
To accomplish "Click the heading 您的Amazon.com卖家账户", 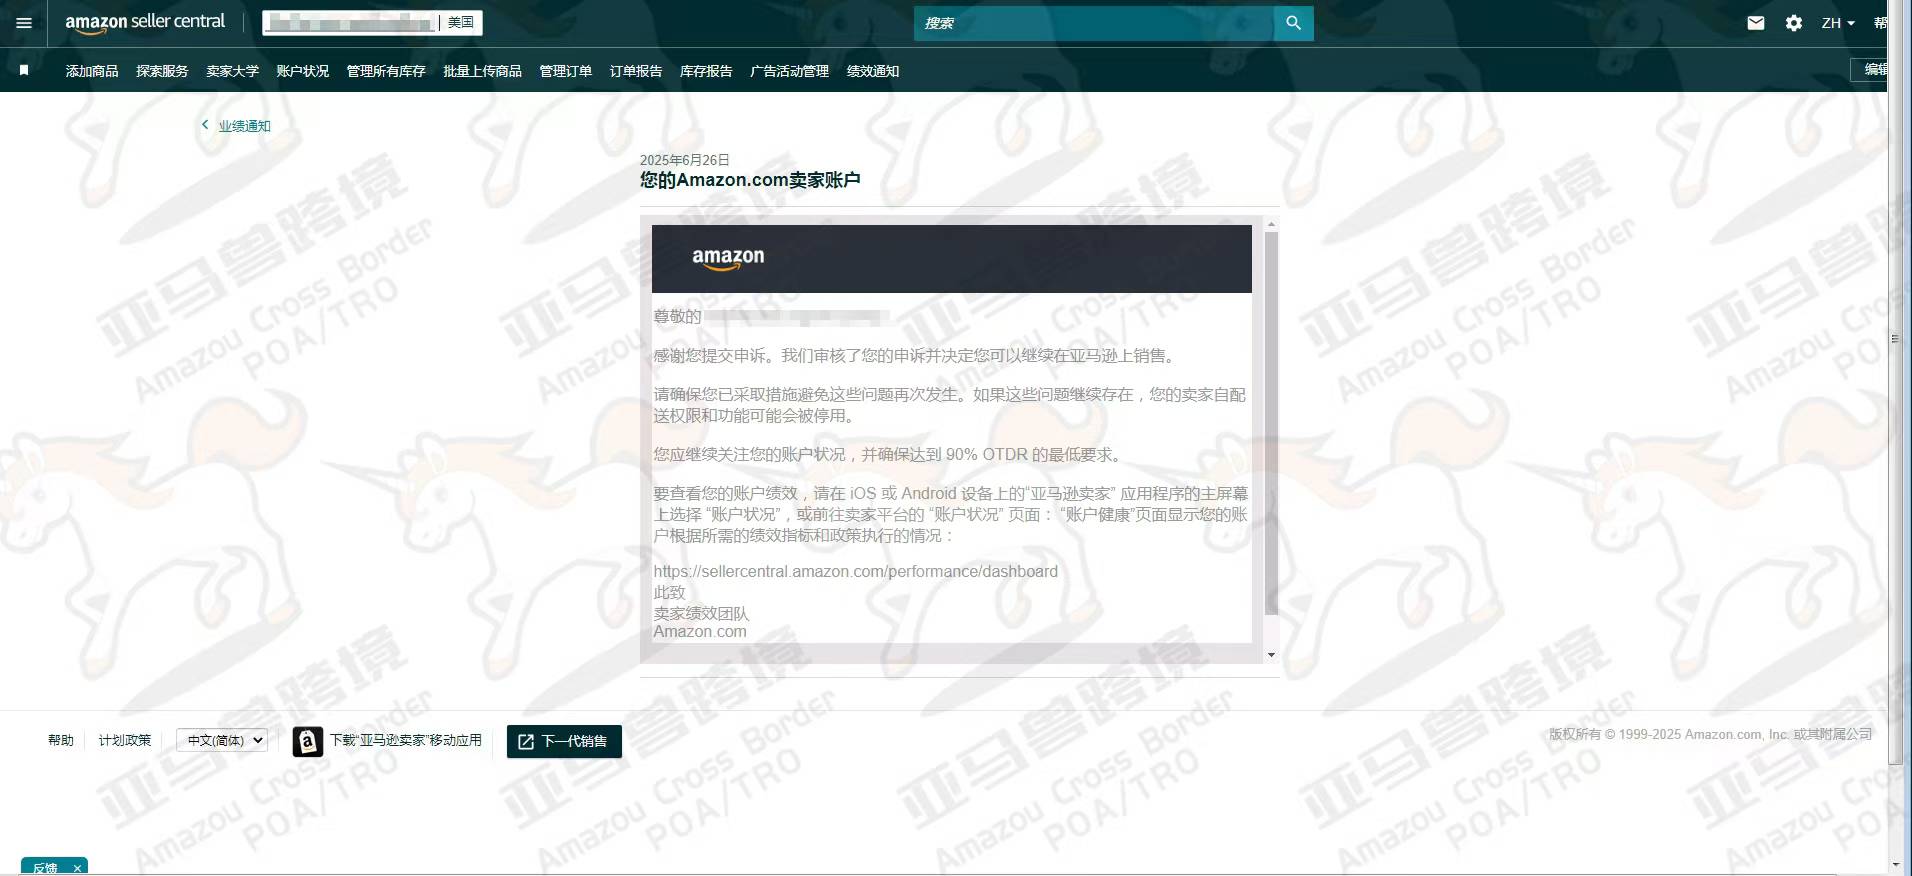I will click(750, 180).
